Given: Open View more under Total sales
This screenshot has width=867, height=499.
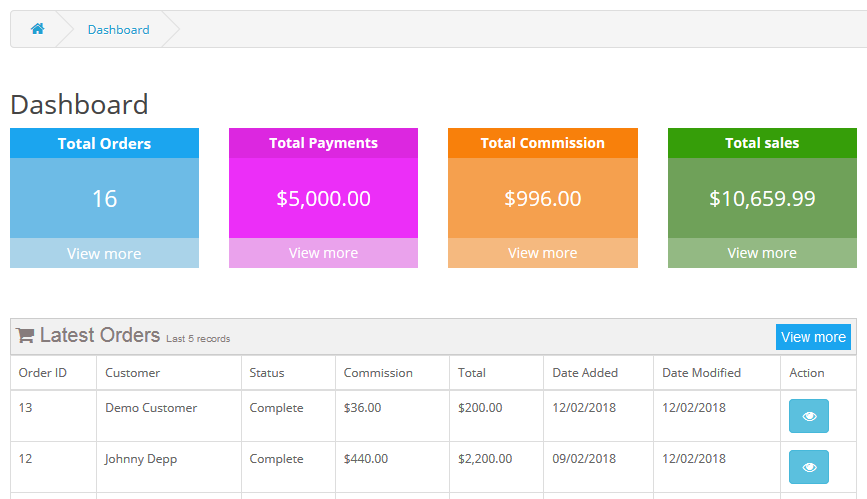Looking at the screenshot, I should [762, 253].
